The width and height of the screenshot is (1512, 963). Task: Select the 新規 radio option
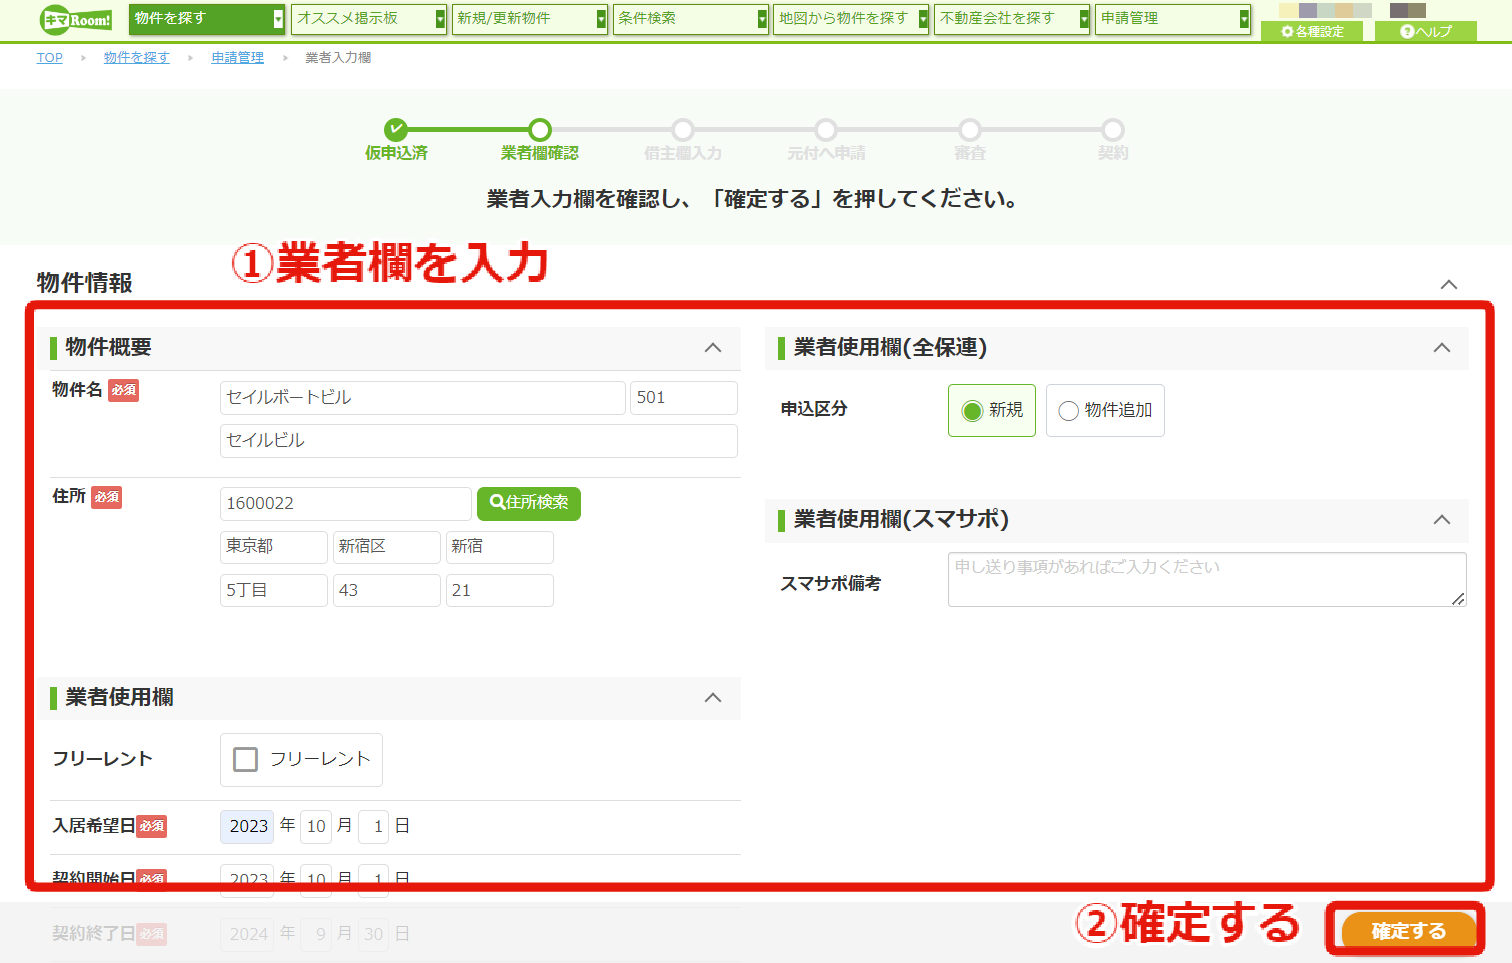[992, 411]
